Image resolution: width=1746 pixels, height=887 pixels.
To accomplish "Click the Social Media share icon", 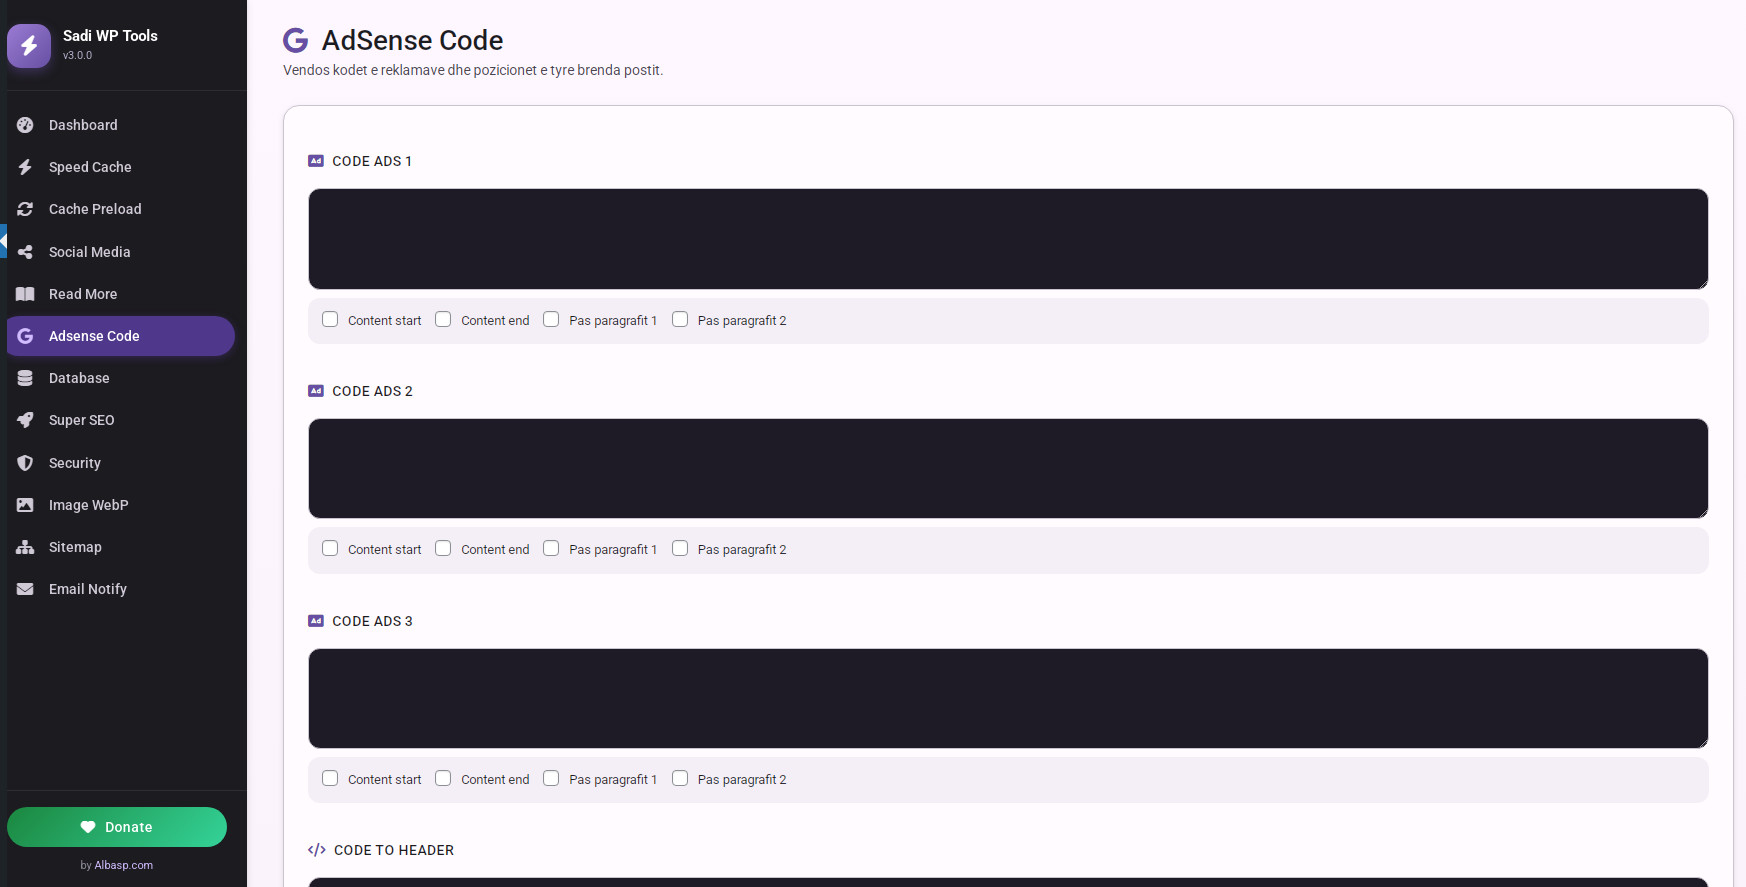I will 25,252.
